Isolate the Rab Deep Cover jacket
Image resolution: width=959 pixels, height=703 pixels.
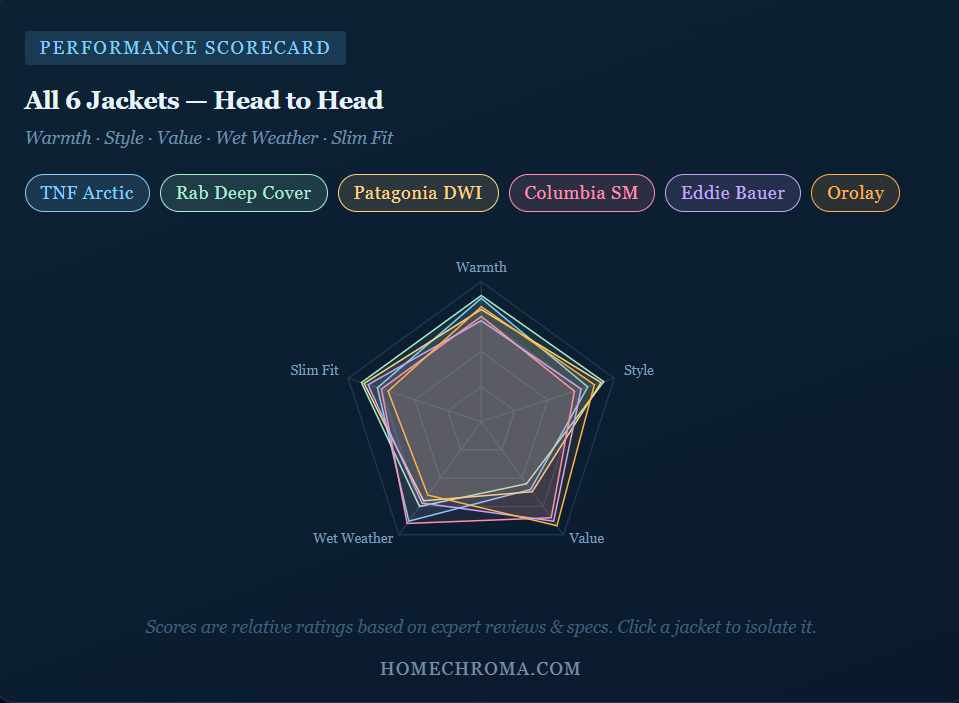pos(243,193)
